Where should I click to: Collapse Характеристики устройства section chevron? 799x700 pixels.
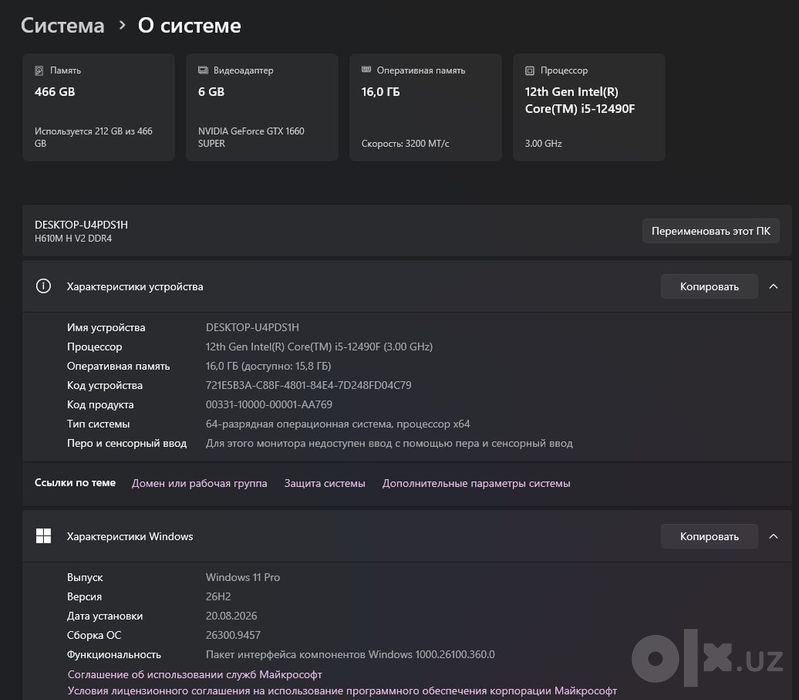pyautogui.click(x=773, y=286)
